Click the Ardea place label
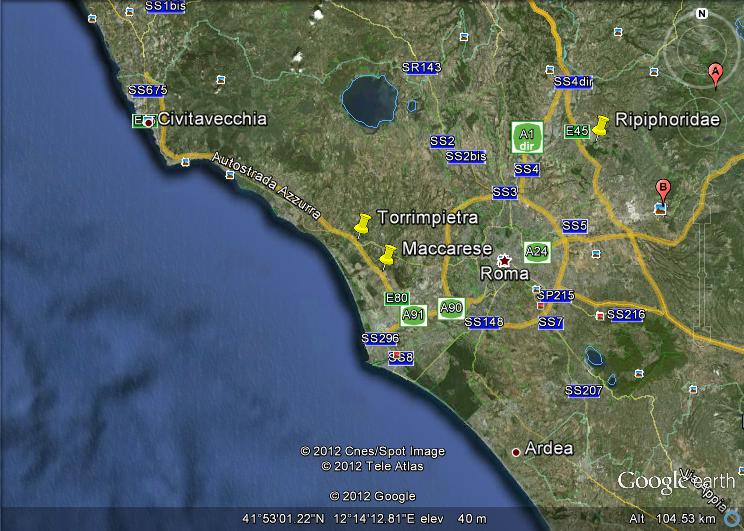Viewport: 744px width, 531px height. click(549, 448)
